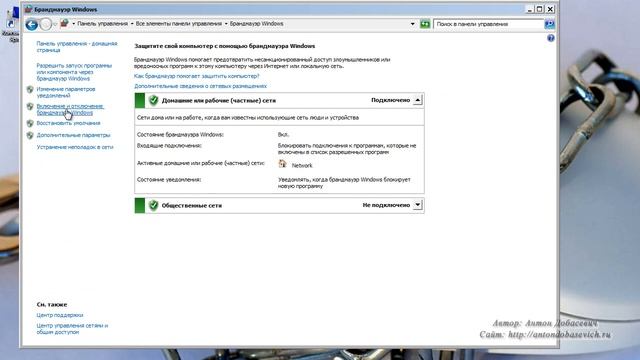Click the Network house icon
The image size is (640, 360).
[282, 164]
